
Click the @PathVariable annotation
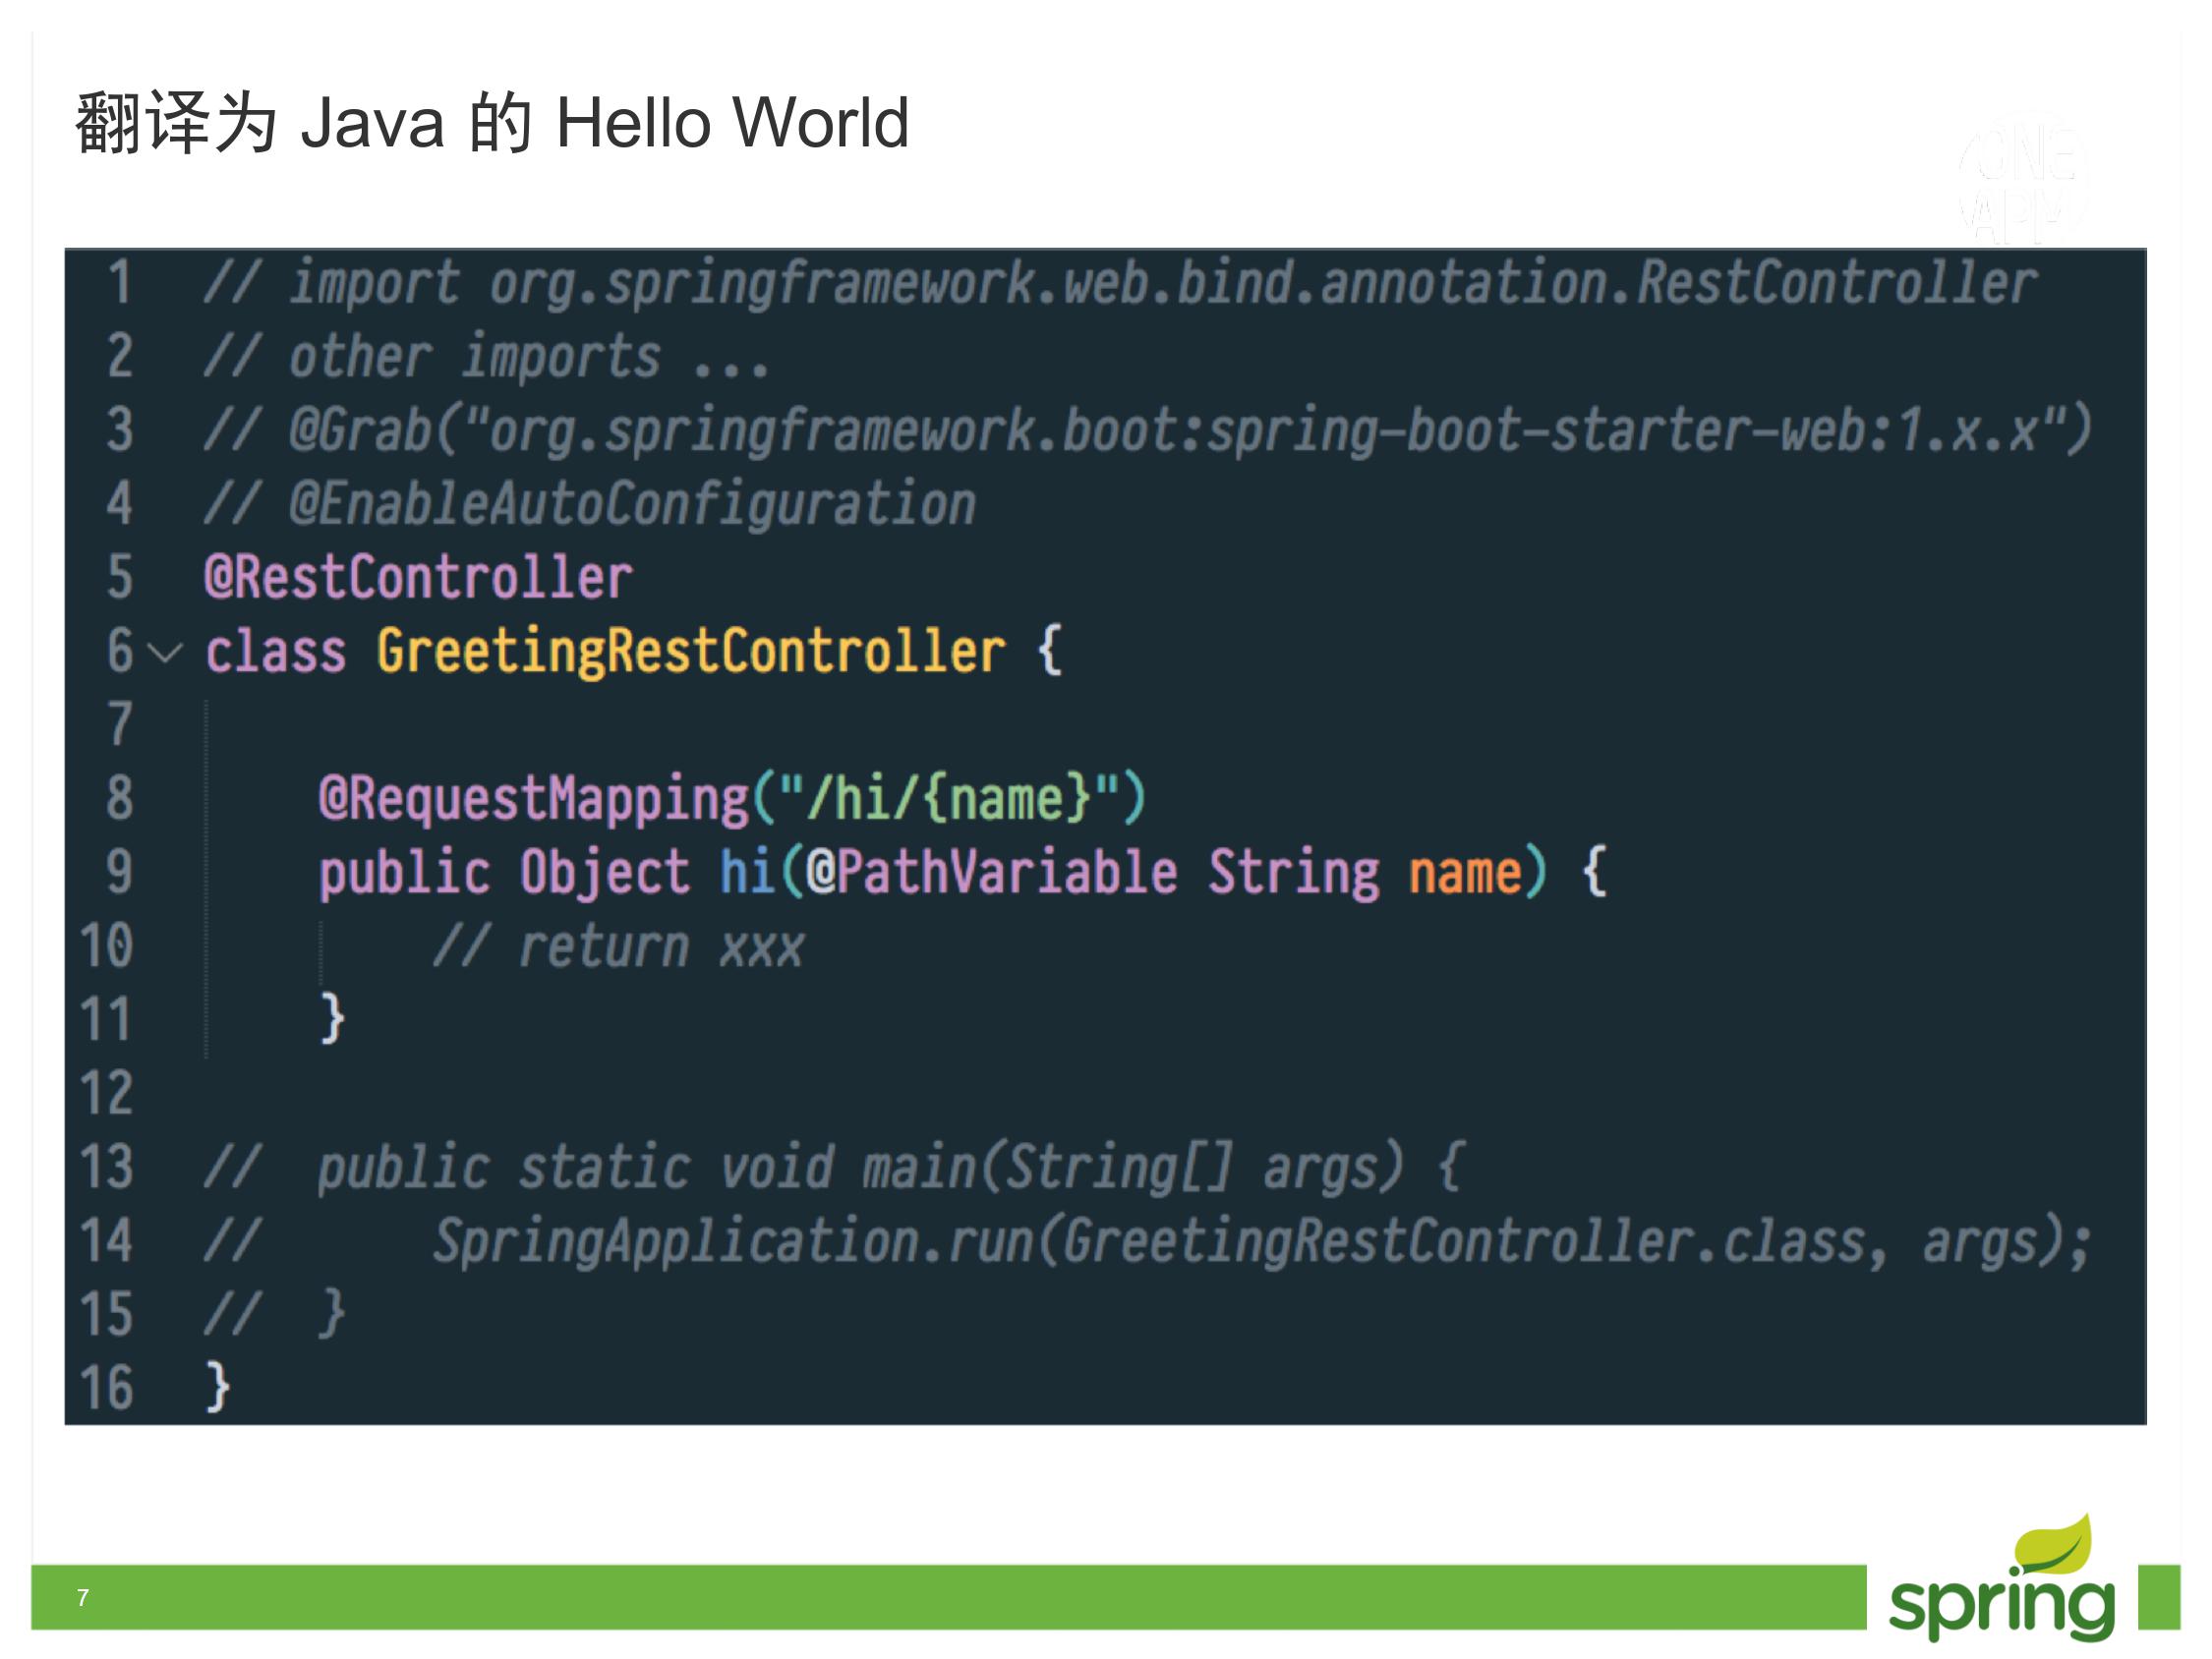pos(992,872)
